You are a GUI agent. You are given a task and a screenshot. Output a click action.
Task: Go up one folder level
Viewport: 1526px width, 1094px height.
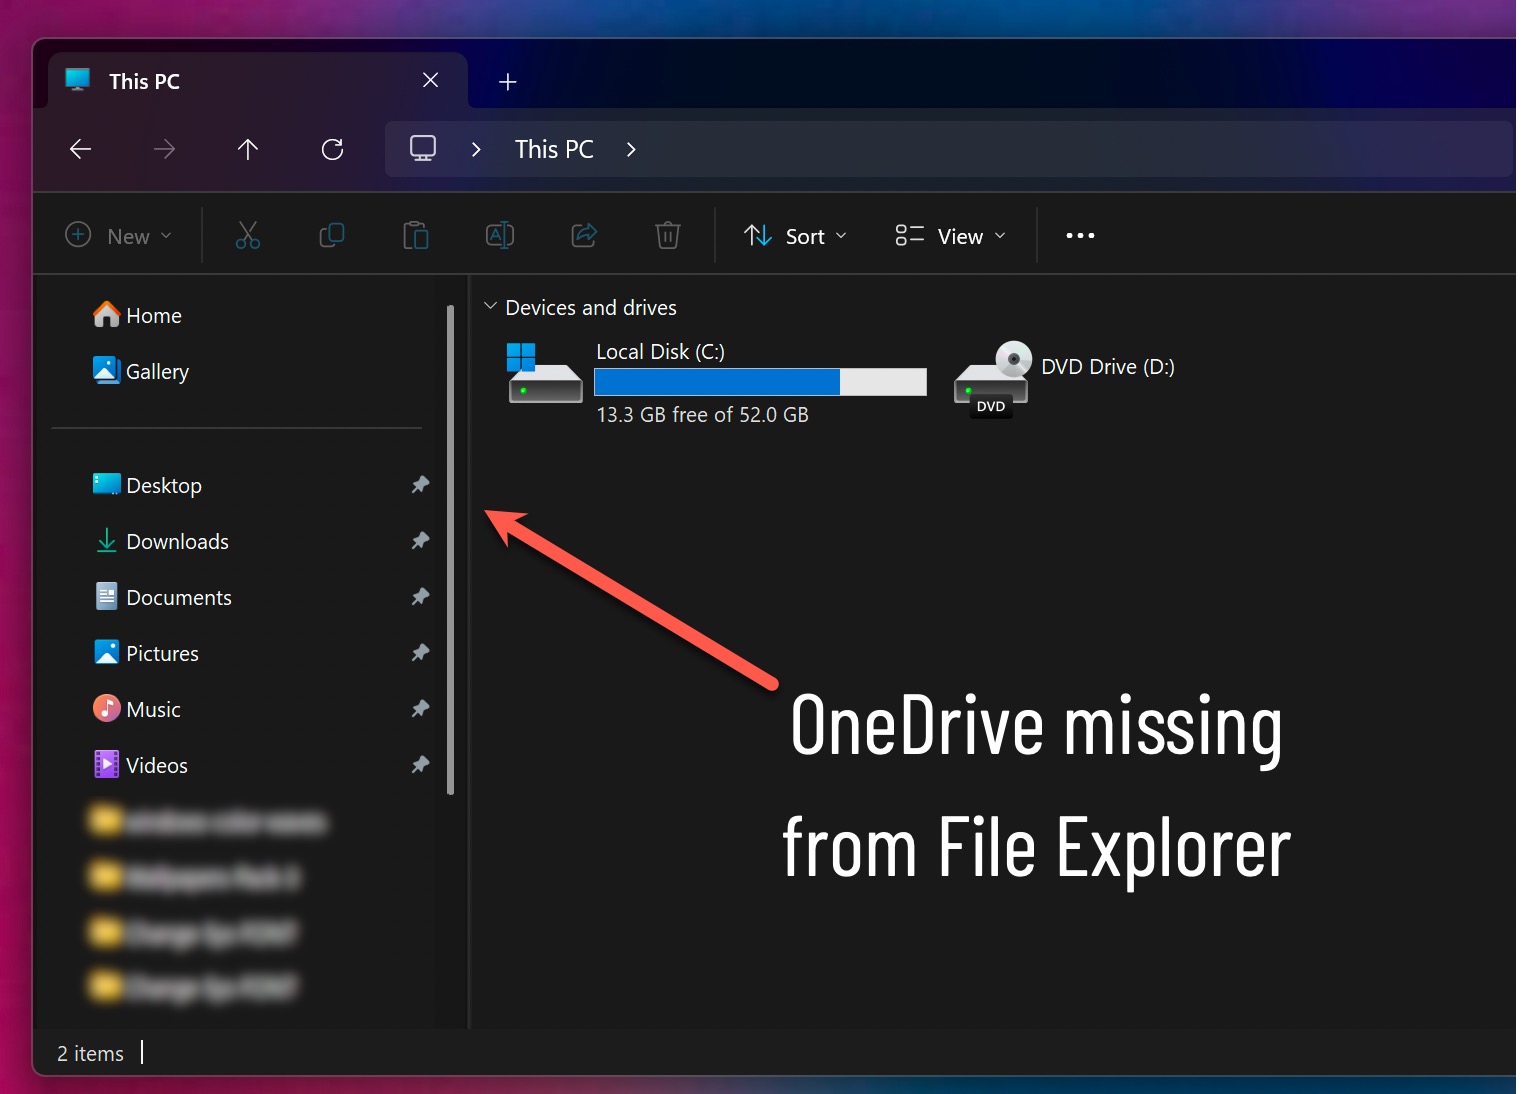click(248, 150)
